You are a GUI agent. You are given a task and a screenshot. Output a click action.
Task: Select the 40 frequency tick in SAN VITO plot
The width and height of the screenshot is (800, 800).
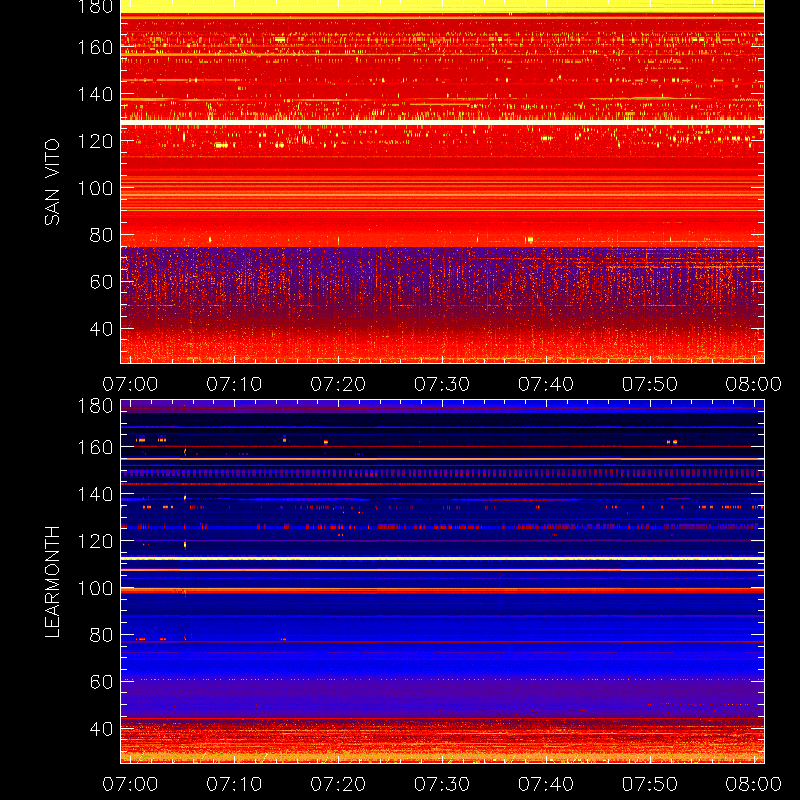(x=101, y=329)
